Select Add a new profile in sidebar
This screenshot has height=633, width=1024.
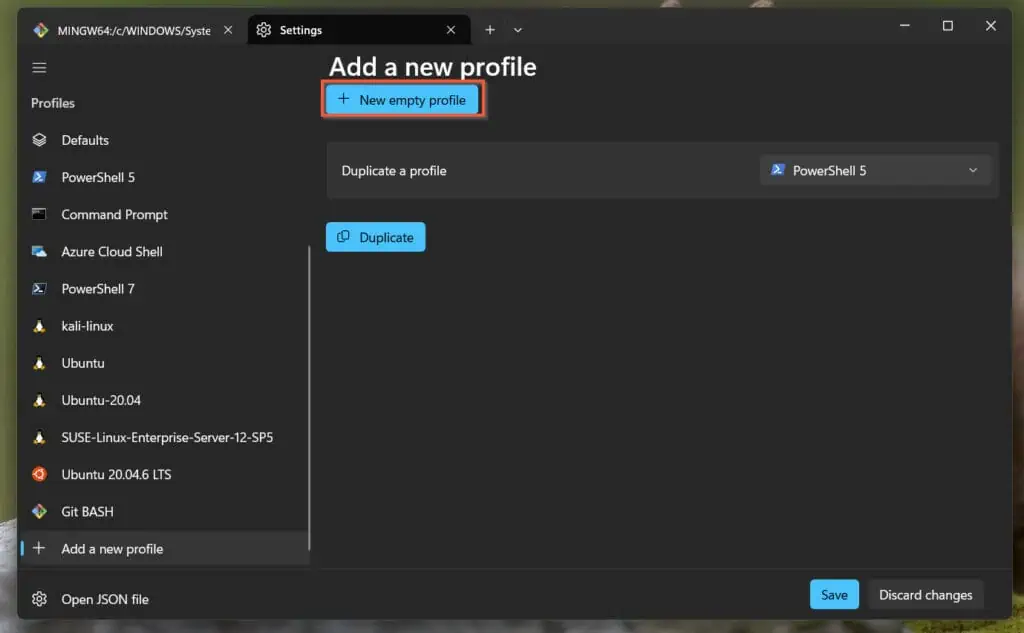[165, 549]
